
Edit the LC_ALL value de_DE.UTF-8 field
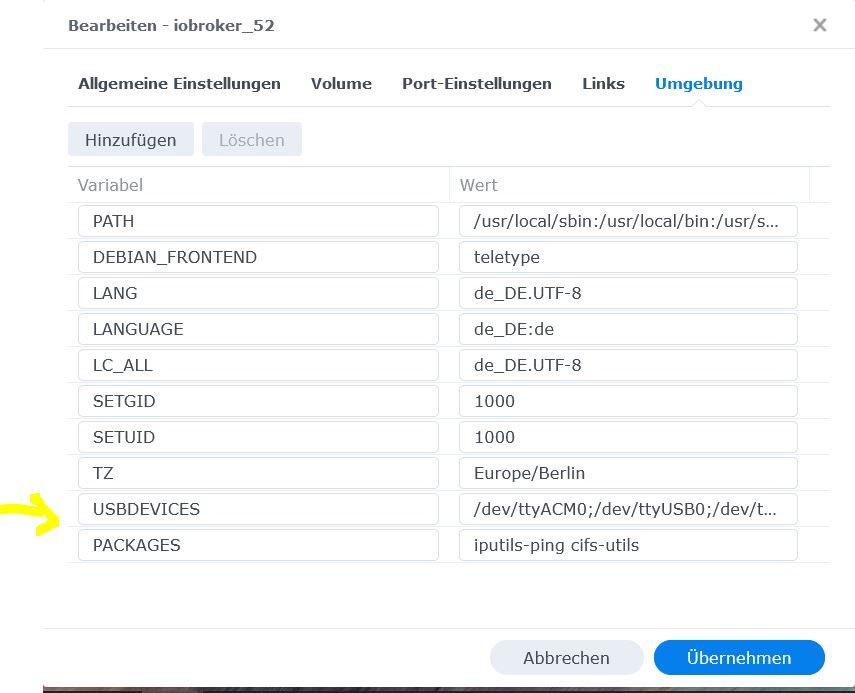coord(628,365)
